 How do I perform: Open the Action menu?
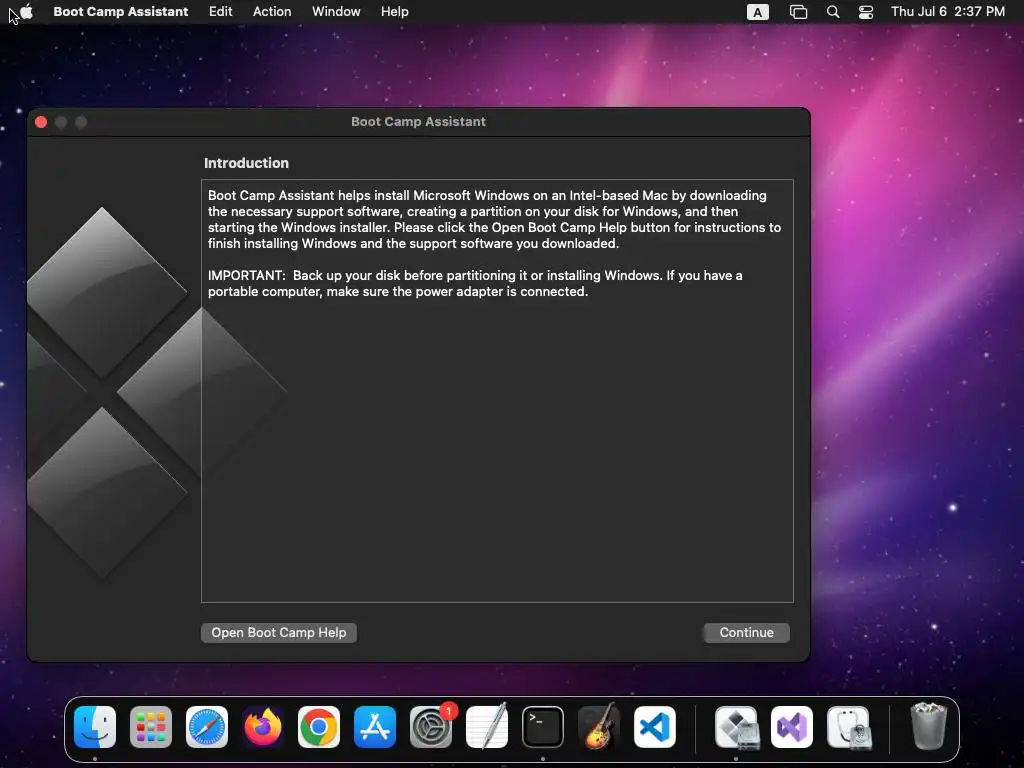point(272,11)
